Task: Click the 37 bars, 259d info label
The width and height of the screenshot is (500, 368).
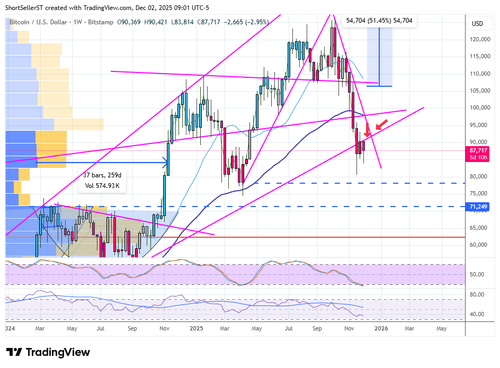Action: (102, 175)
